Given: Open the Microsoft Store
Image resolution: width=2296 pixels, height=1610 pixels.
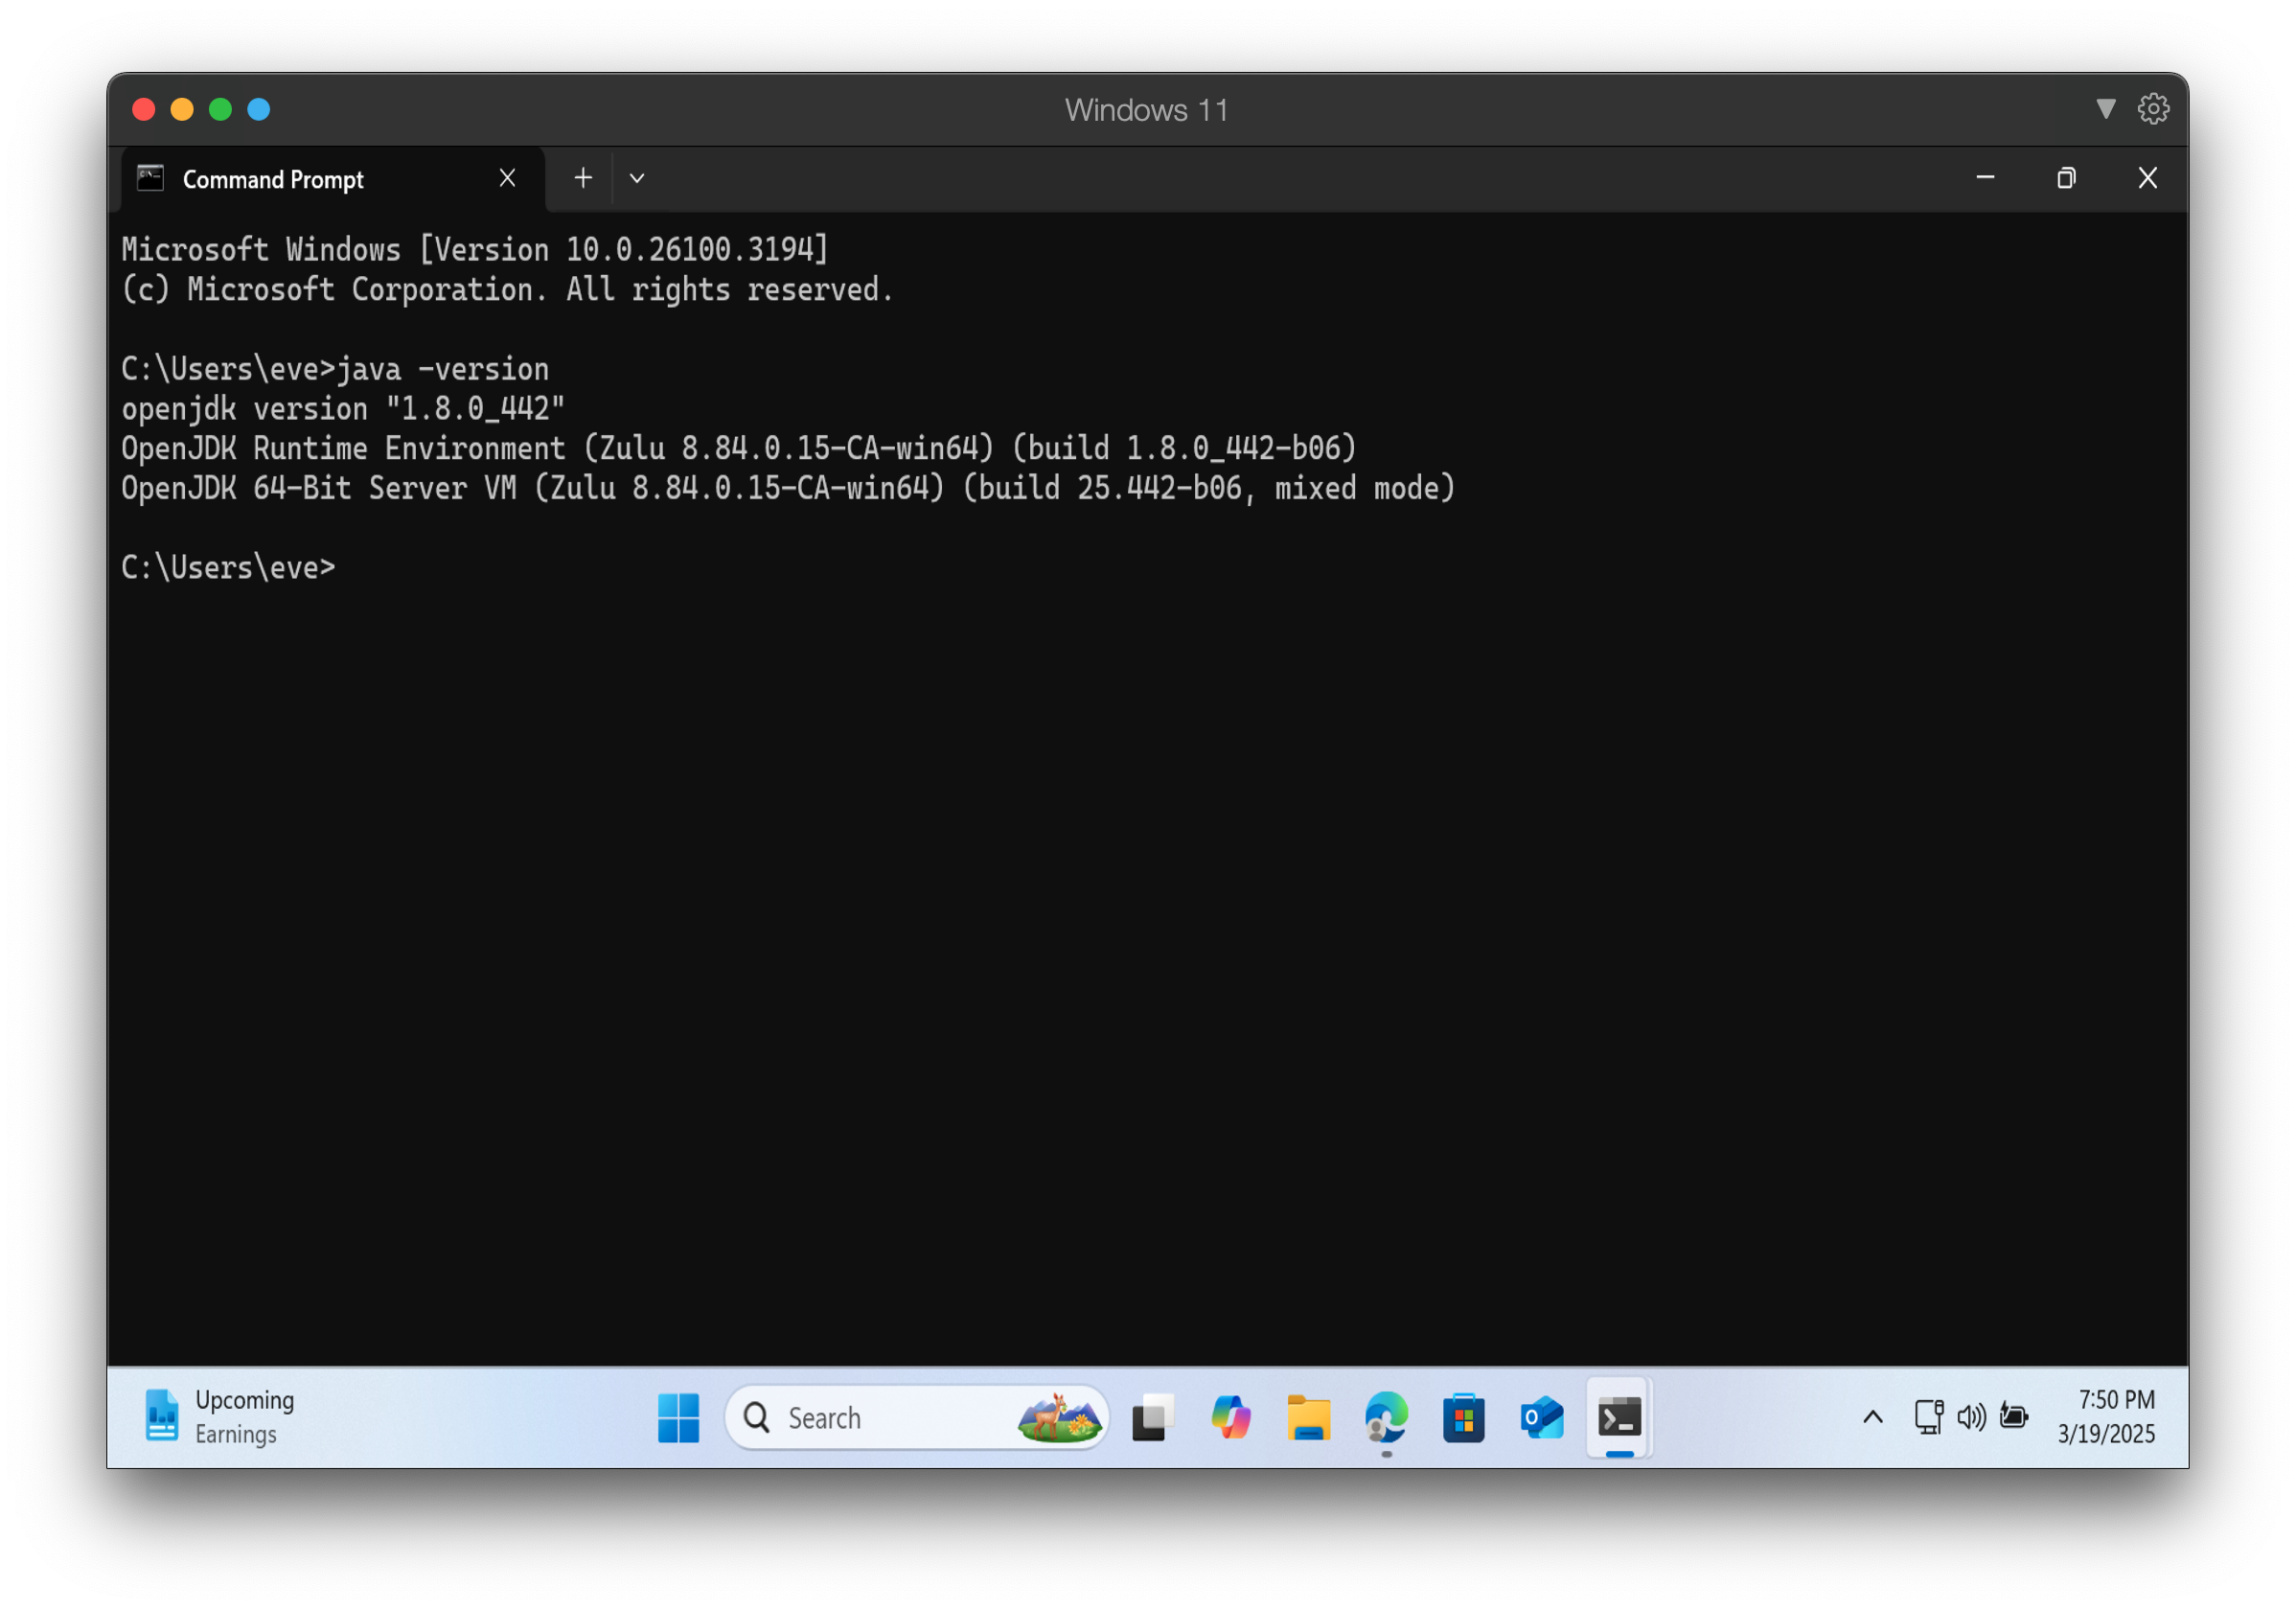Looking at the screenshot, I should click(x=1463, y=1417).
